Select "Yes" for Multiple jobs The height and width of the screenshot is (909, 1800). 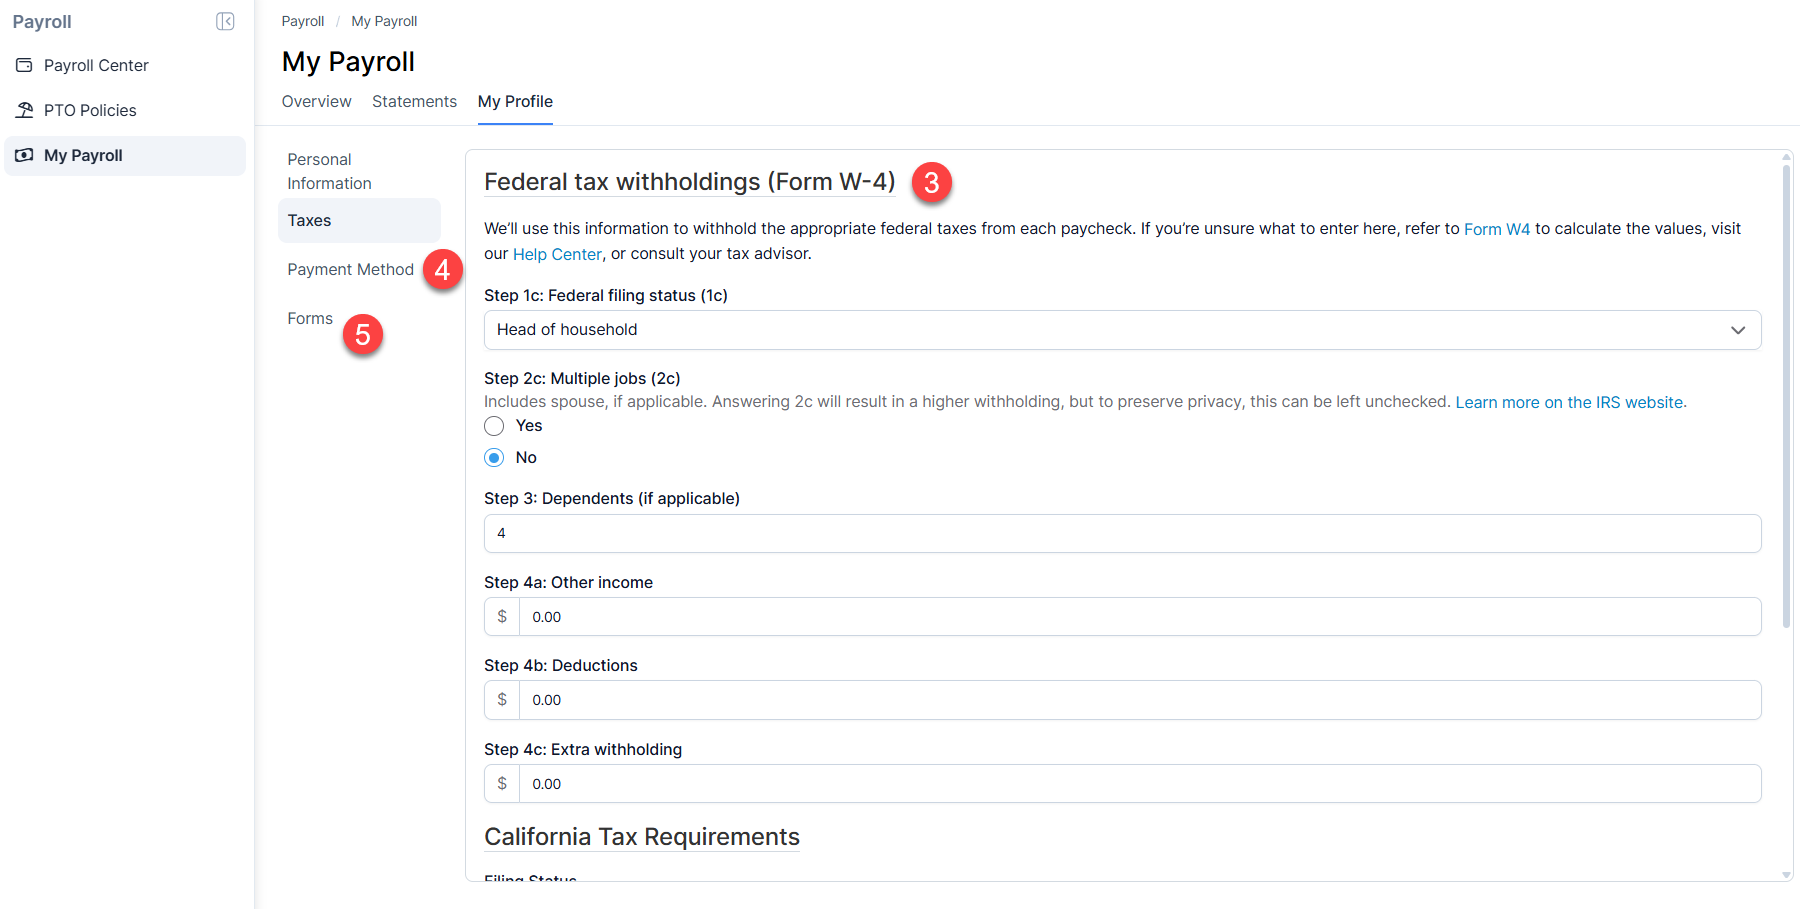pyautogui.click(x=493, y=425)
